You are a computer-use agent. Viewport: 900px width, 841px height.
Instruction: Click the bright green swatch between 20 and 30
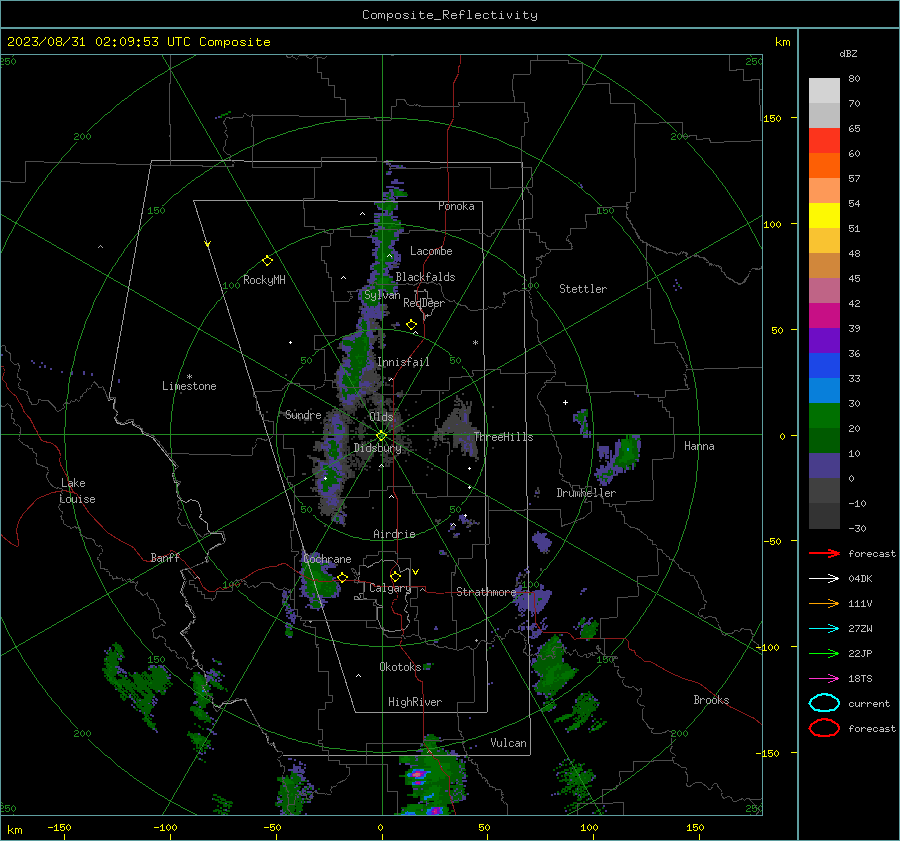click(x=824, y=416)
